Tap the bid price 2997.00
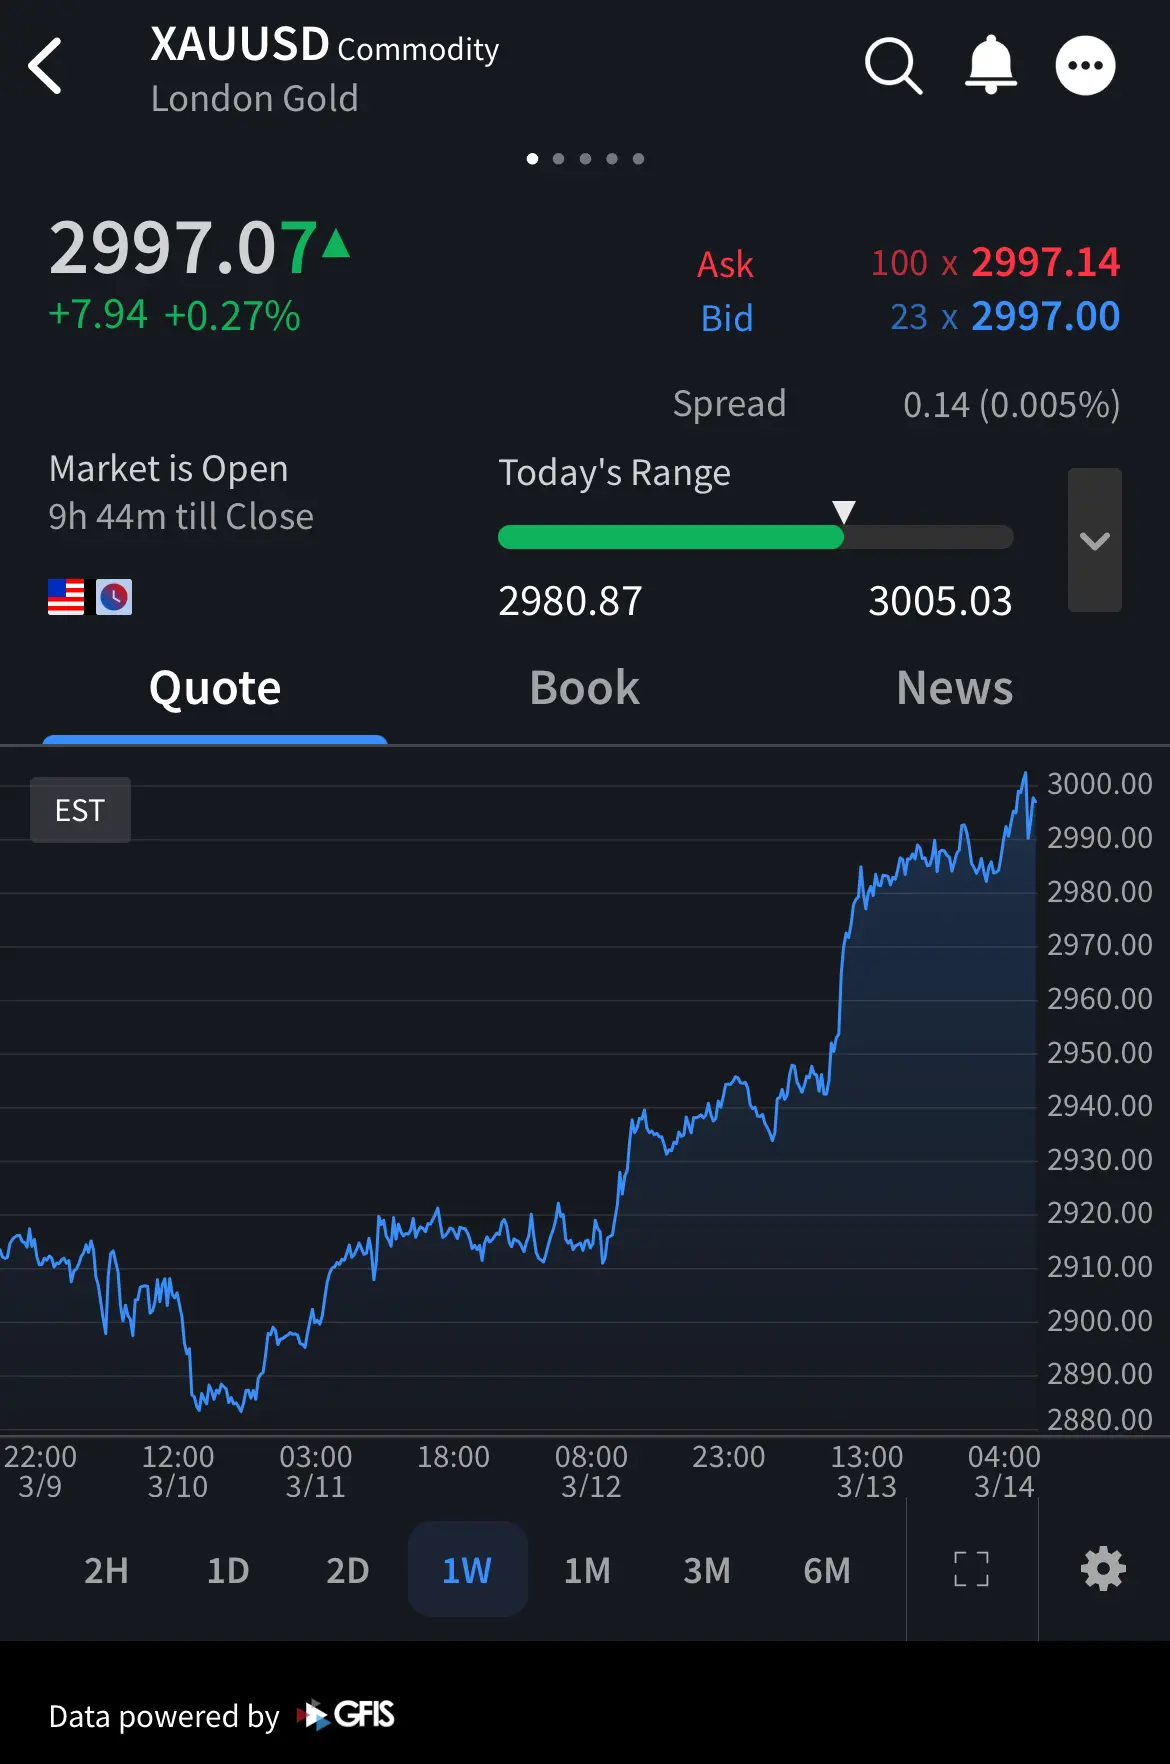Screen dimensions: 1170x1764 point(1045,316)
